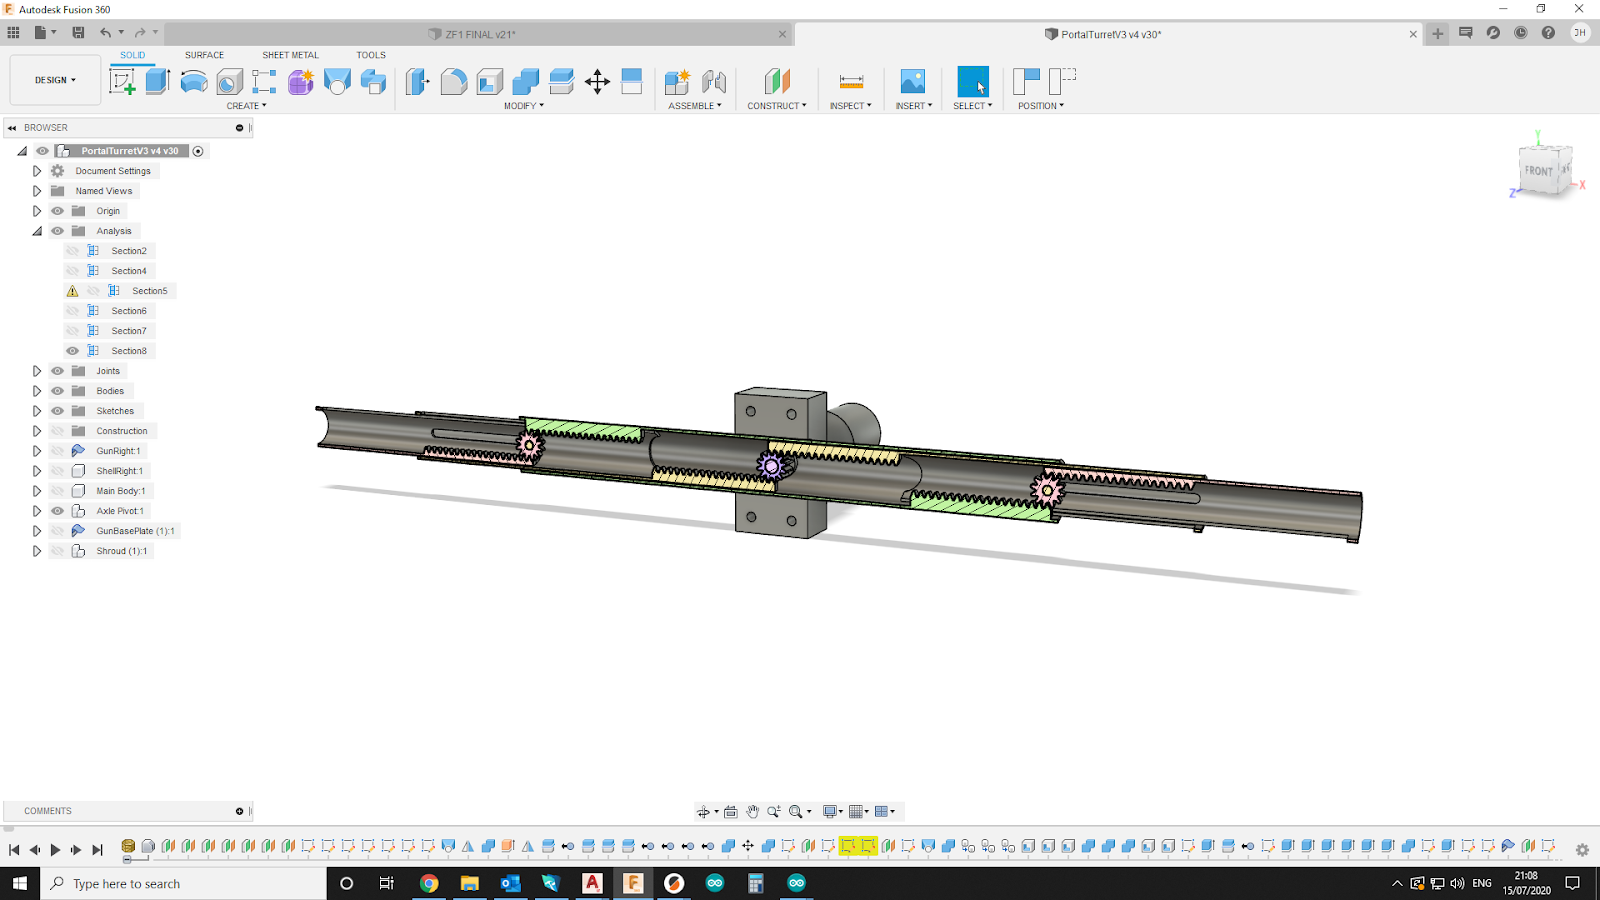Select the Rectangular Pattern tool

click(265, 81)
